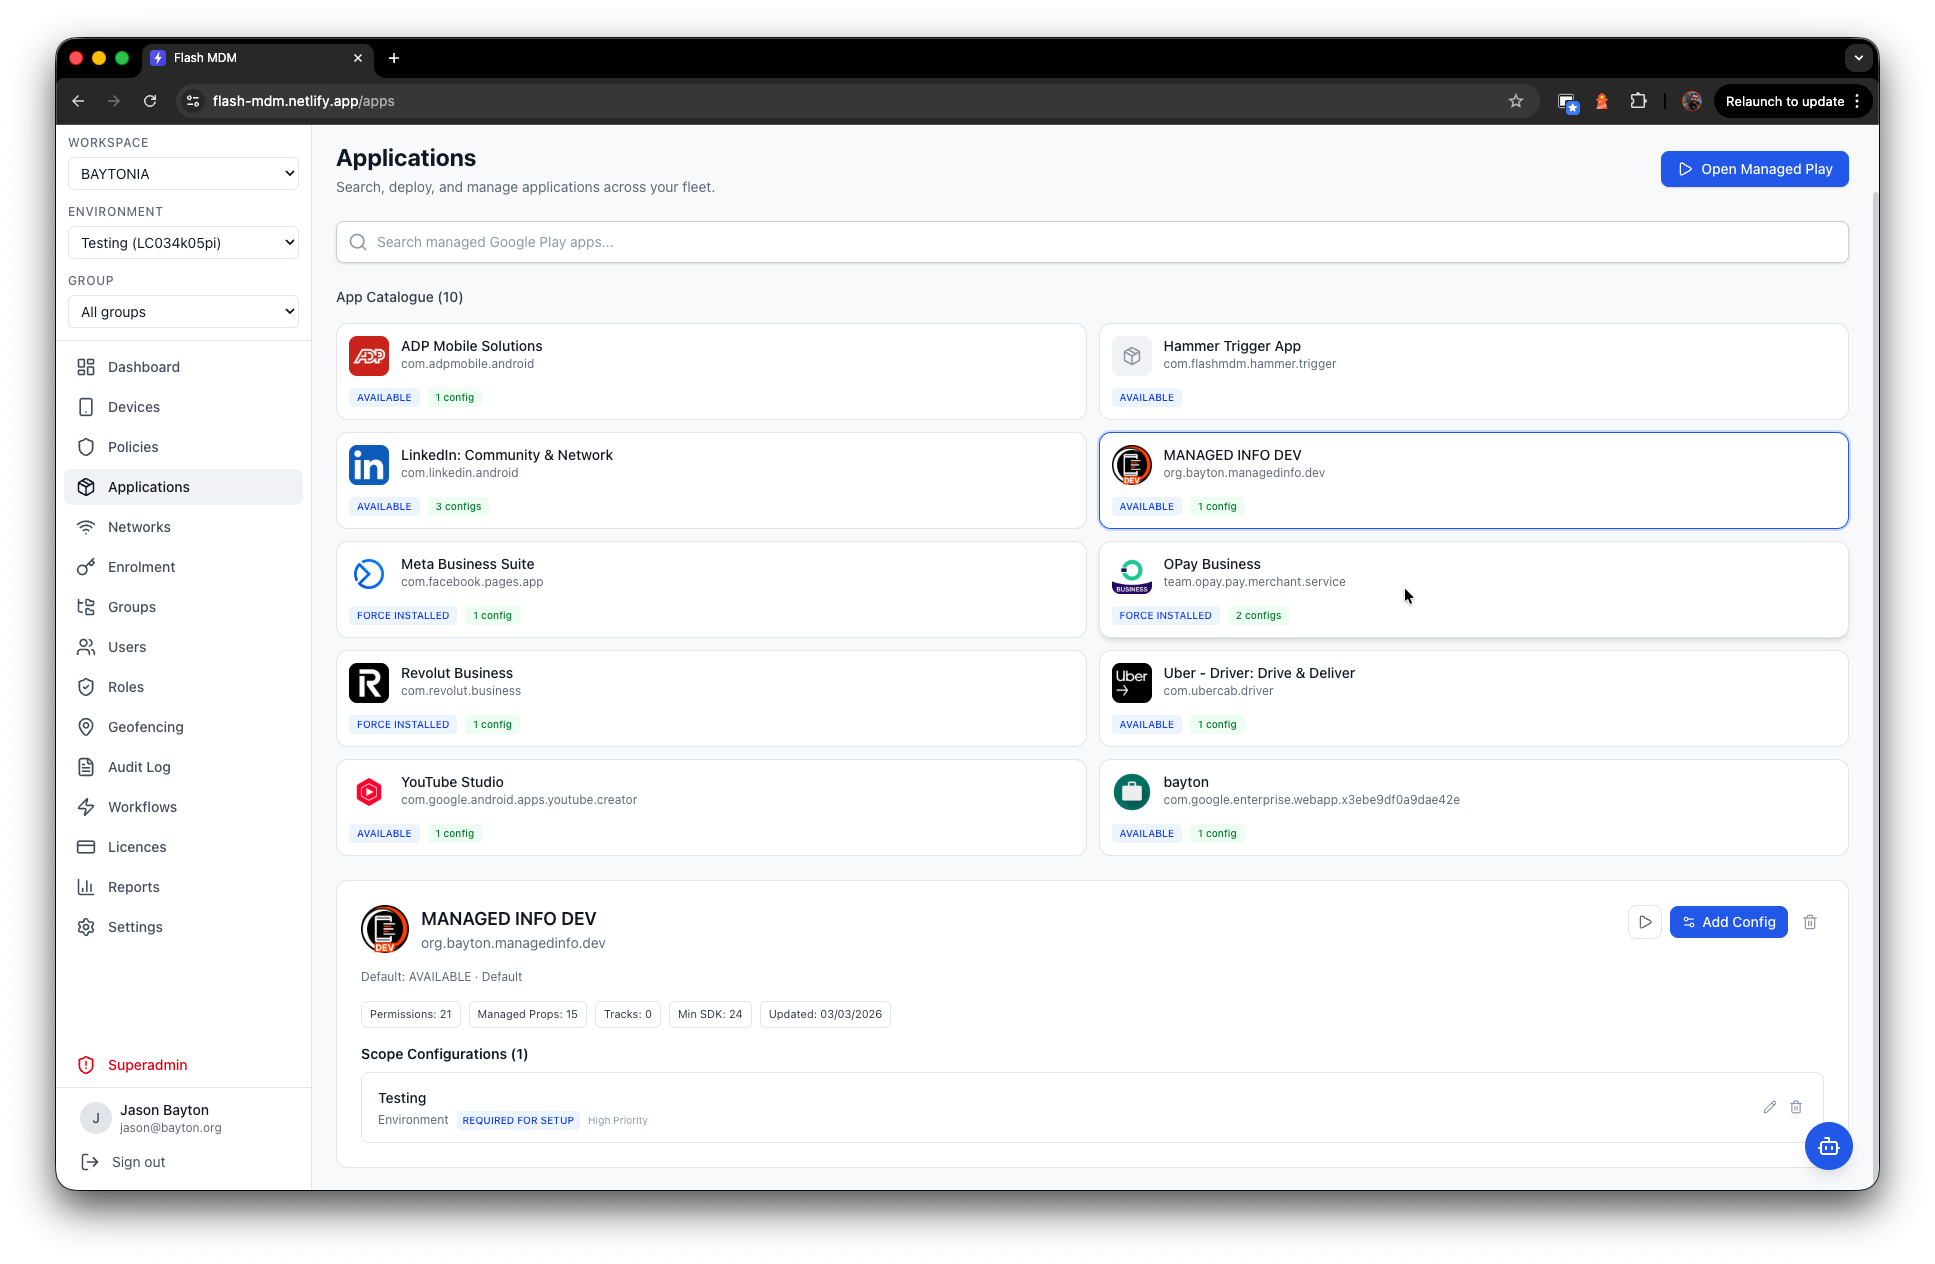The height and width of the screenshot is (1264, 1935).
Task: Bookmark this page with the star icon
Action: tap(1515, 101)
